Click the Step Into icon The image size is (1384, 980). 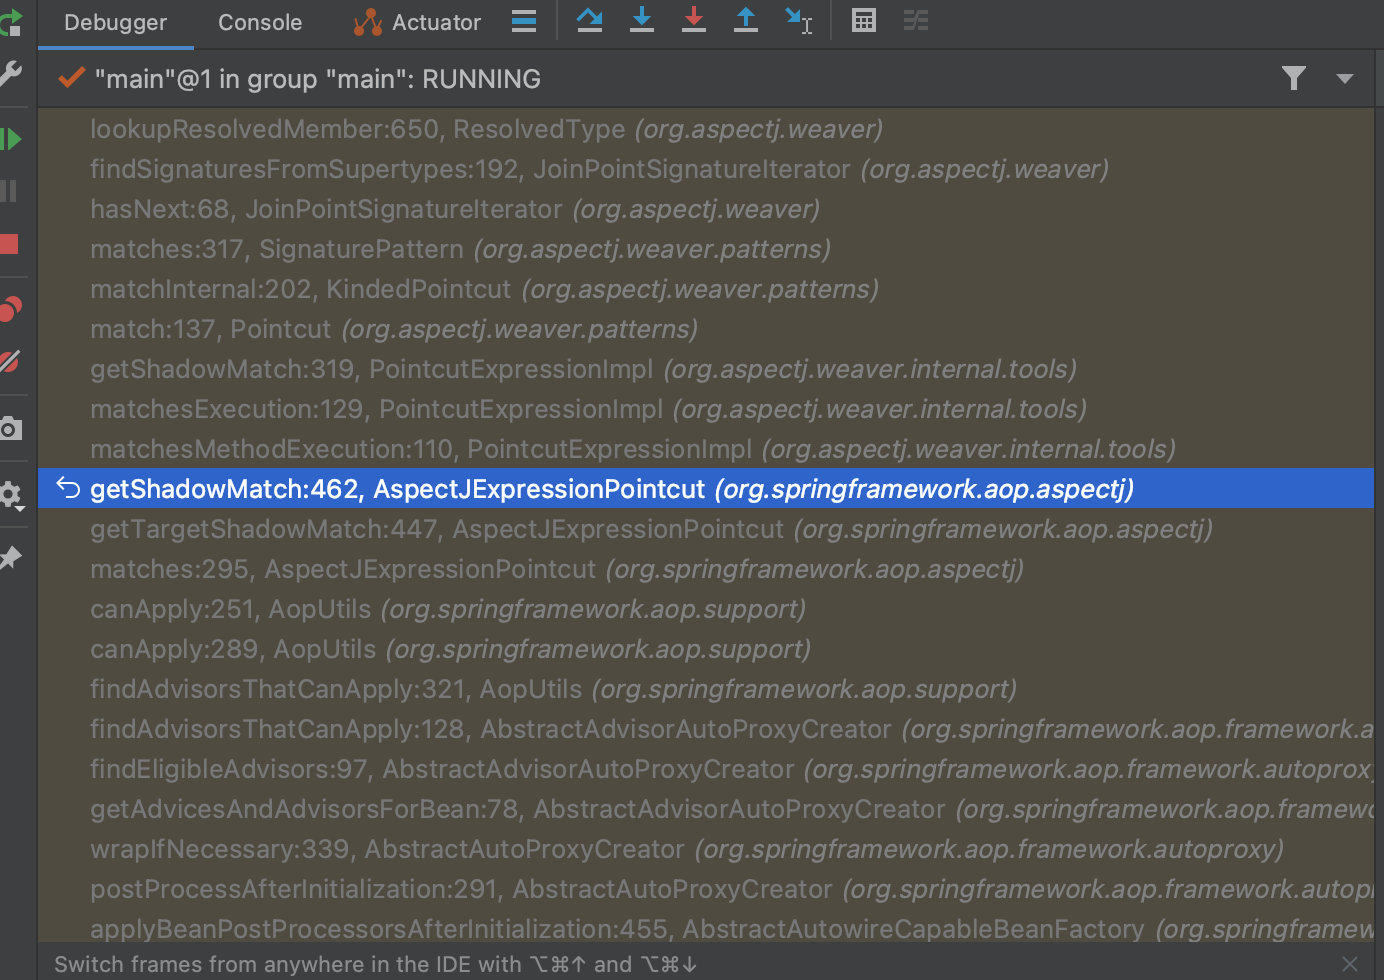coord(642,20)
